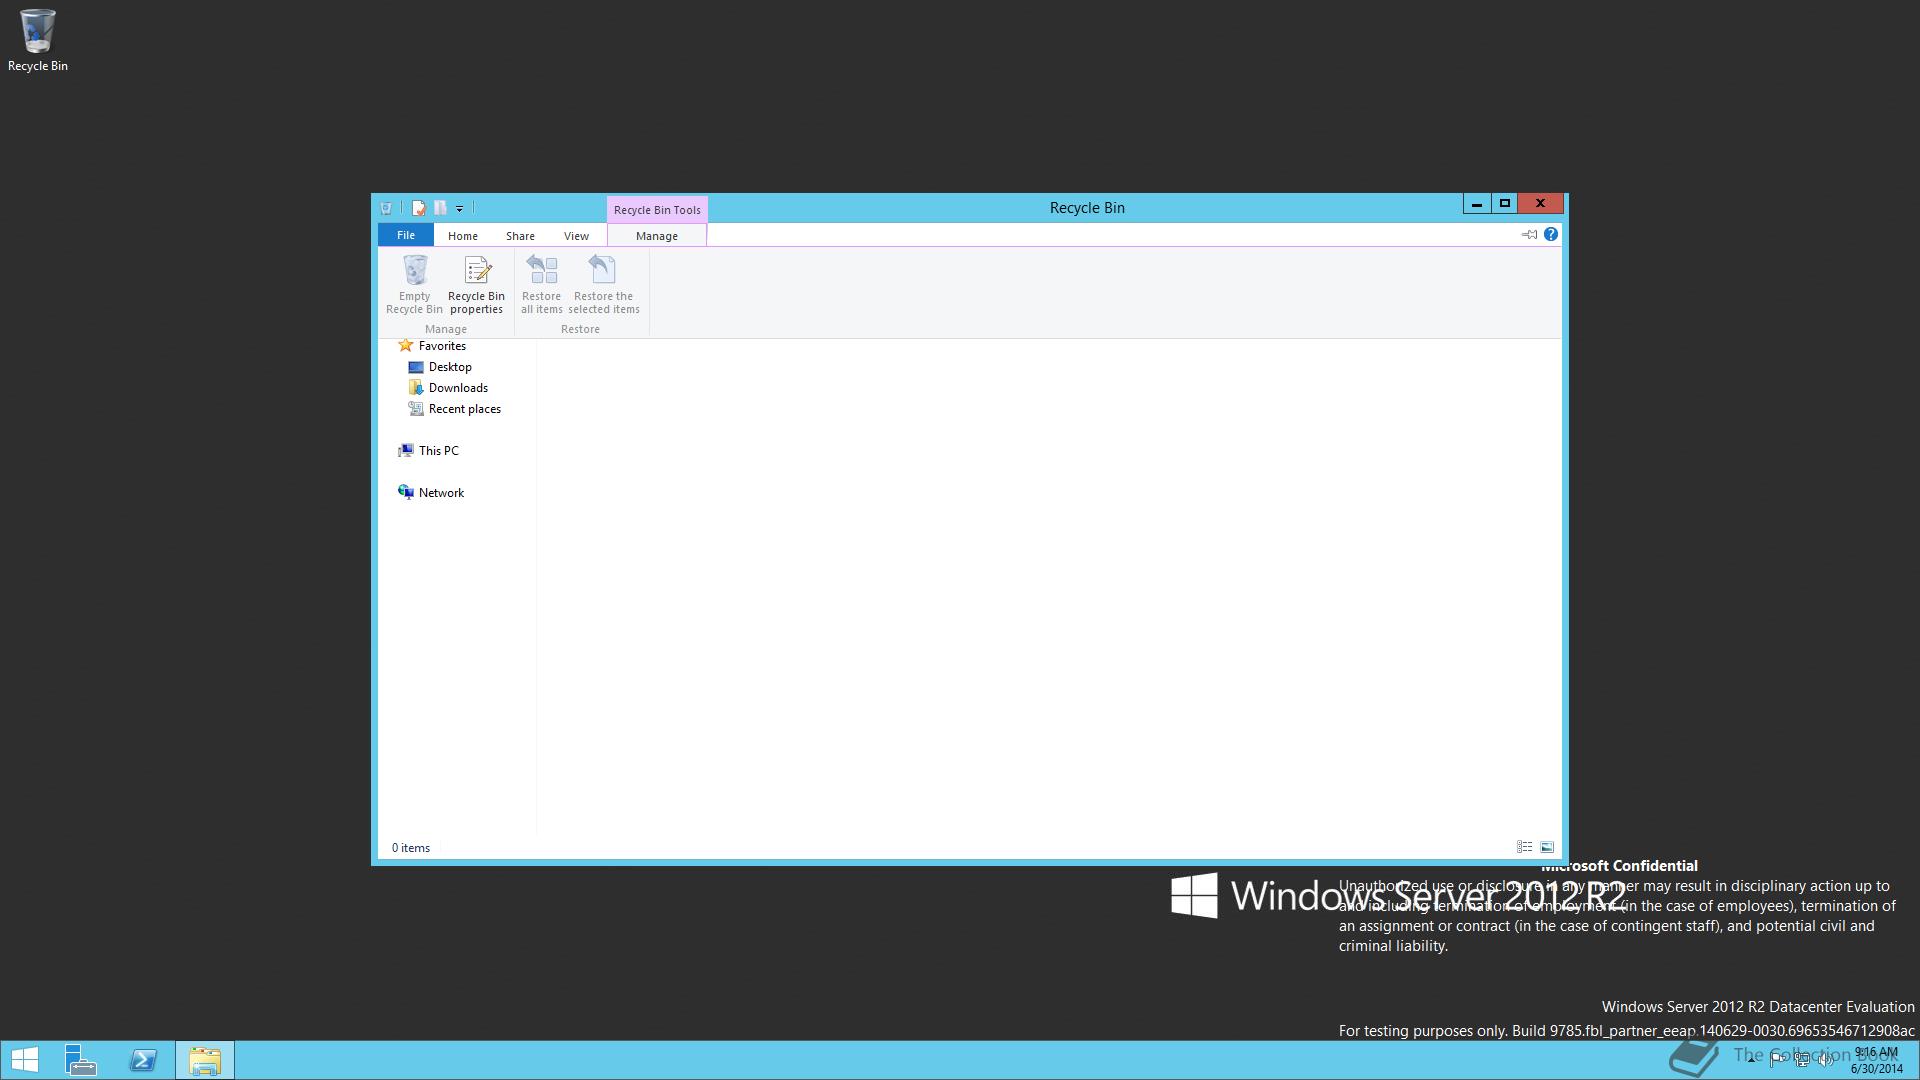Select Network in the navigation pane

[431, 493]
